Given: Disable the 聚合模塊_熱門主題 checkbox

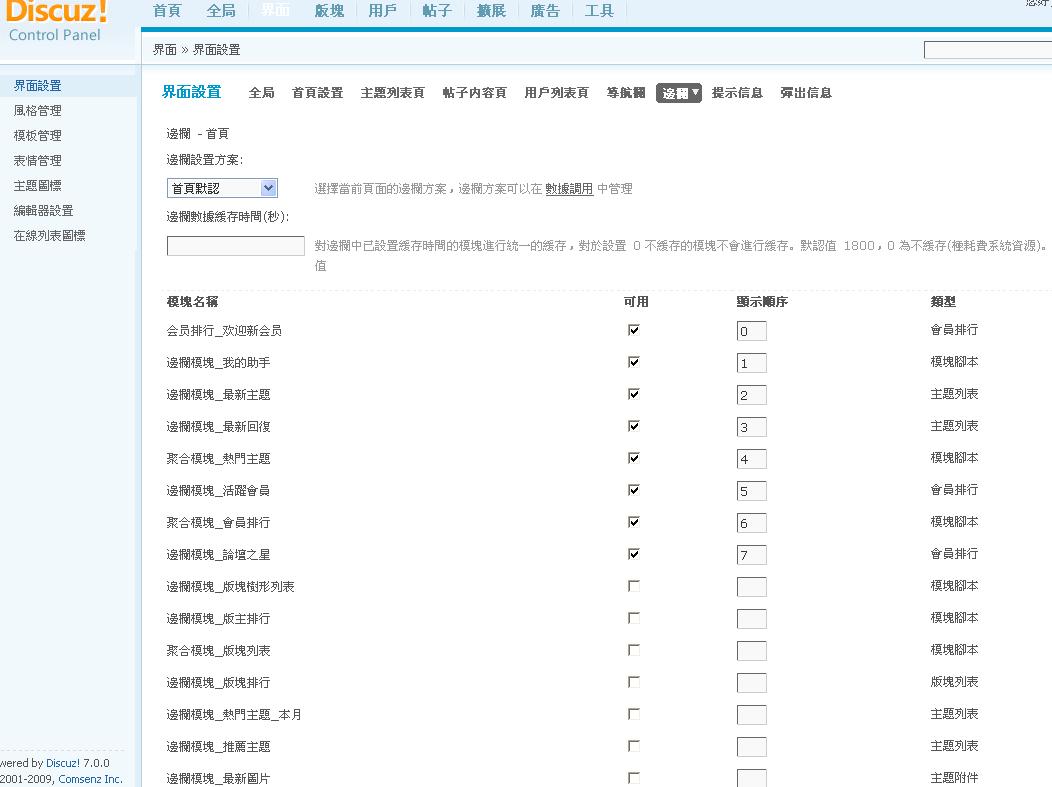Looking at the screenshot, I should (633, 458).
